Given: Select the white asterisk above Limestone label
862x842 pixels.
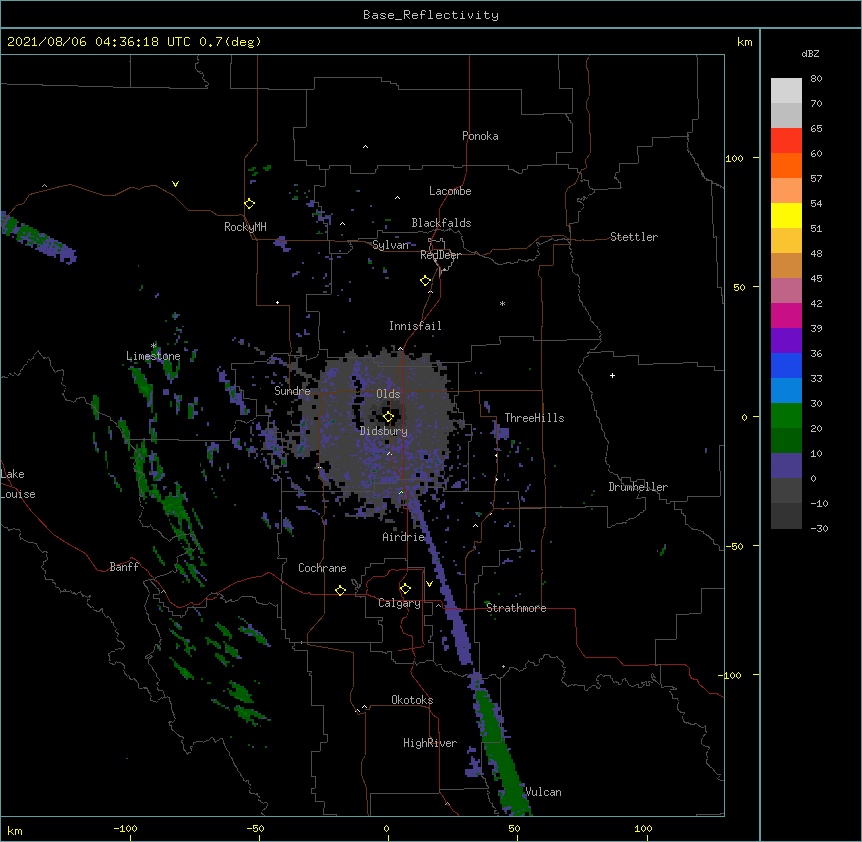Looking at the screenshot, I should click(x=154, y=345).
